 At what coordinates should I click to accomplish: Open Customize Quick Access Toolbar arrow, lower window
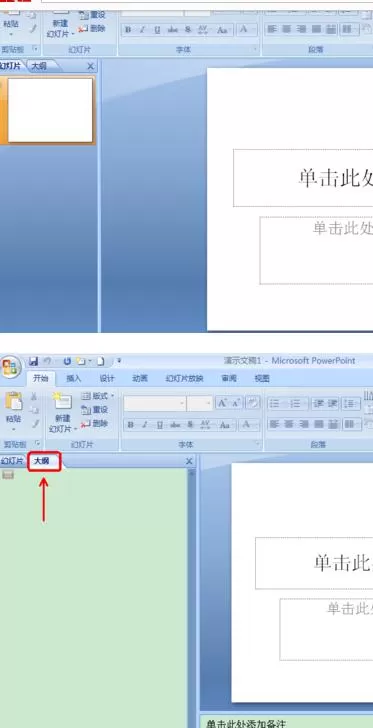[119, 361]
